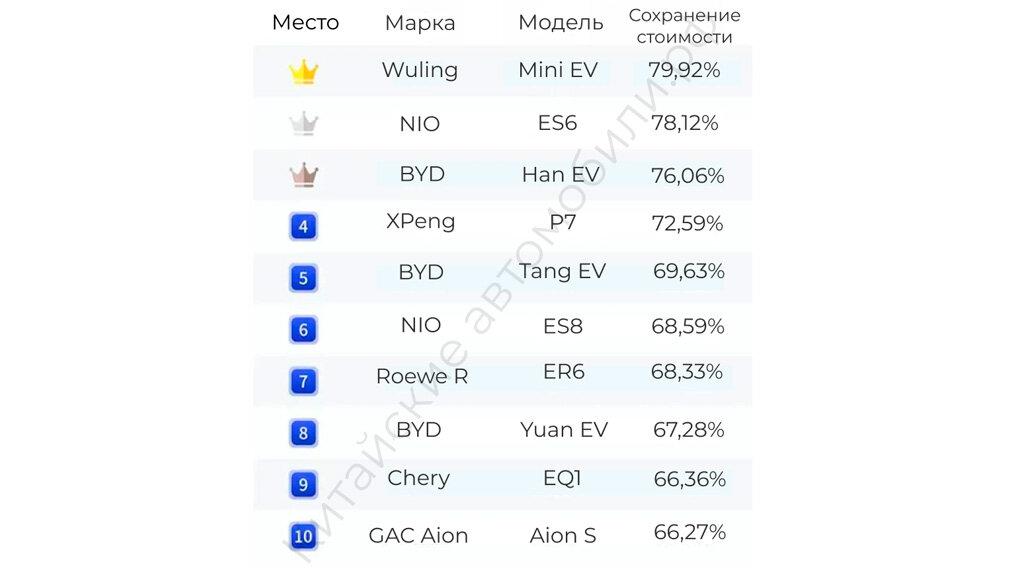Image resolution: width=1010 pixels, height=568 pixels.
Task: Click the XPeng brand cell
Action: click(x=421, y=222)
